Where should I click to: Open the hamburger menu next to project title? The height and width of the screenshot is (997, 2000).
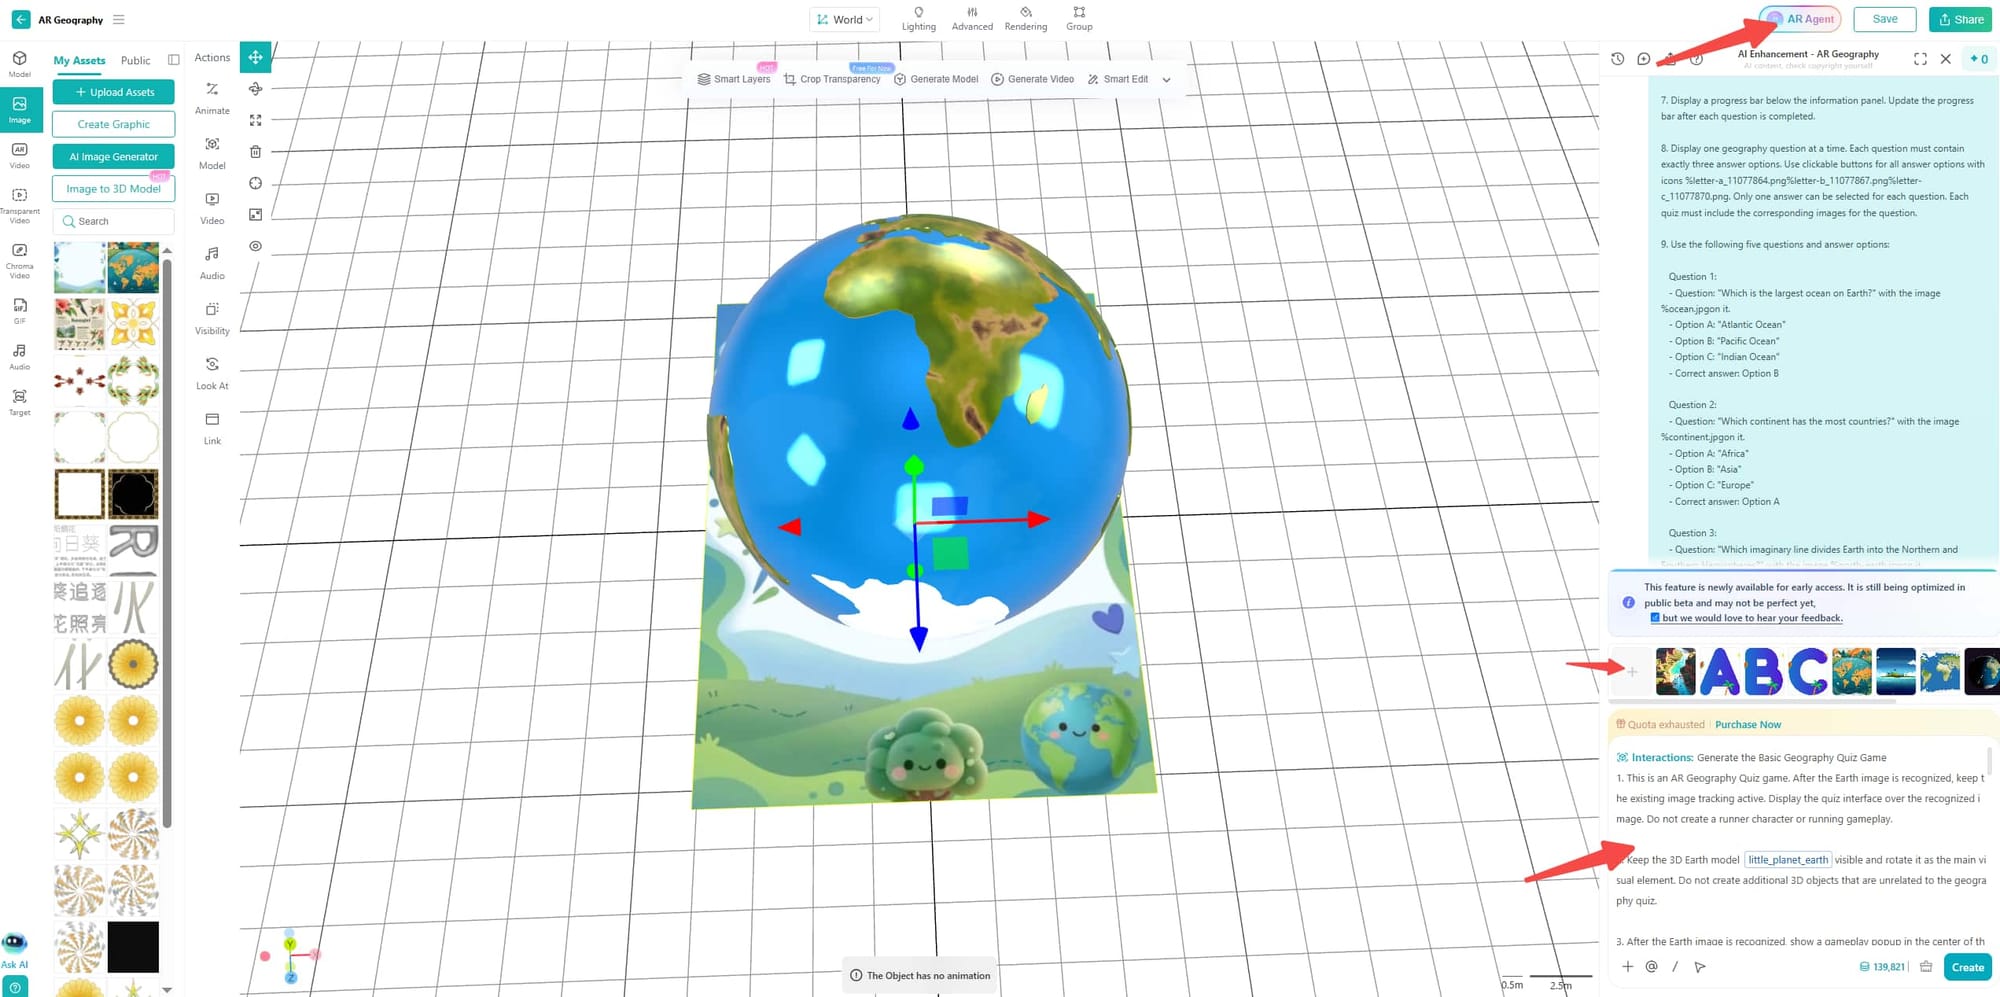pyautogui.click(x=119, y=19)
